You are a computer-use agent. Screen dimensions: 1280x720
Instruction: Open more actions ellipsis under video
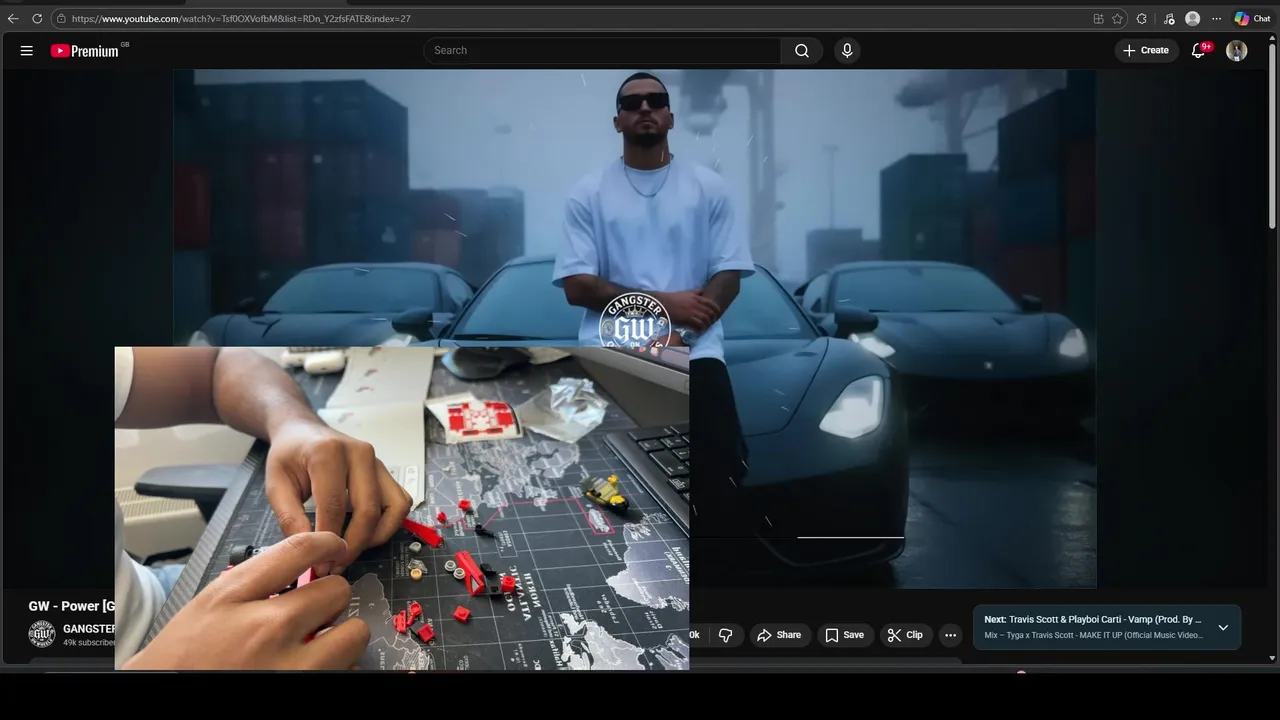(950, 635)
